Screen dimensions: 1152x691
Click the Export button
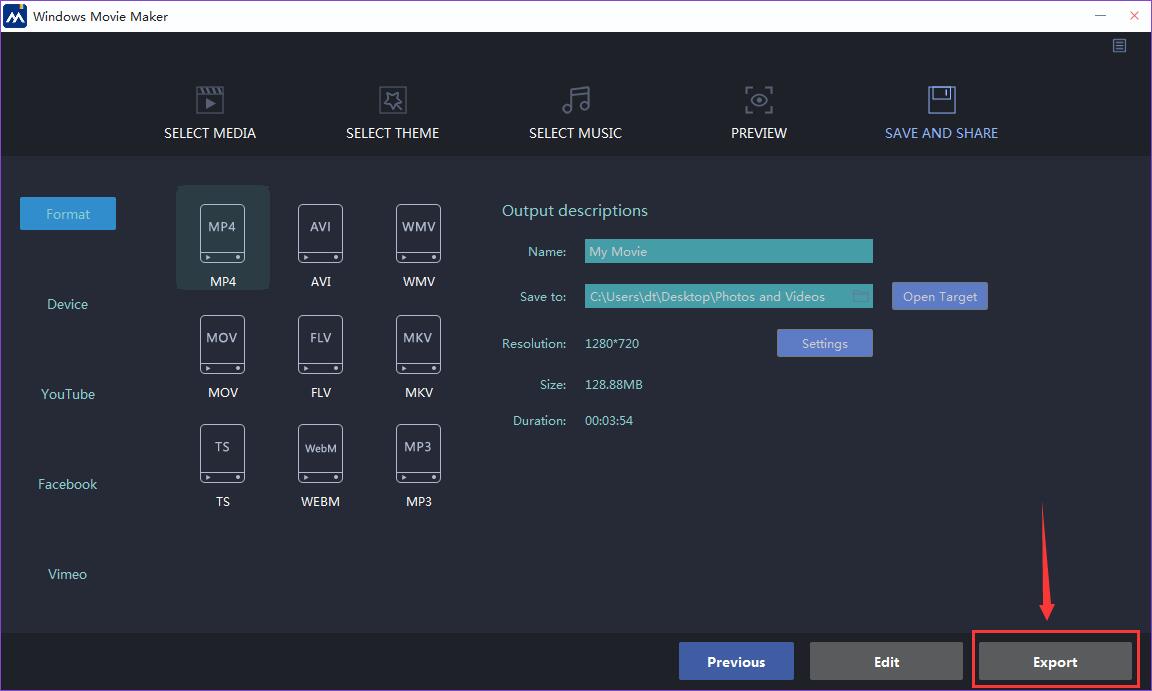point(1055,662)
